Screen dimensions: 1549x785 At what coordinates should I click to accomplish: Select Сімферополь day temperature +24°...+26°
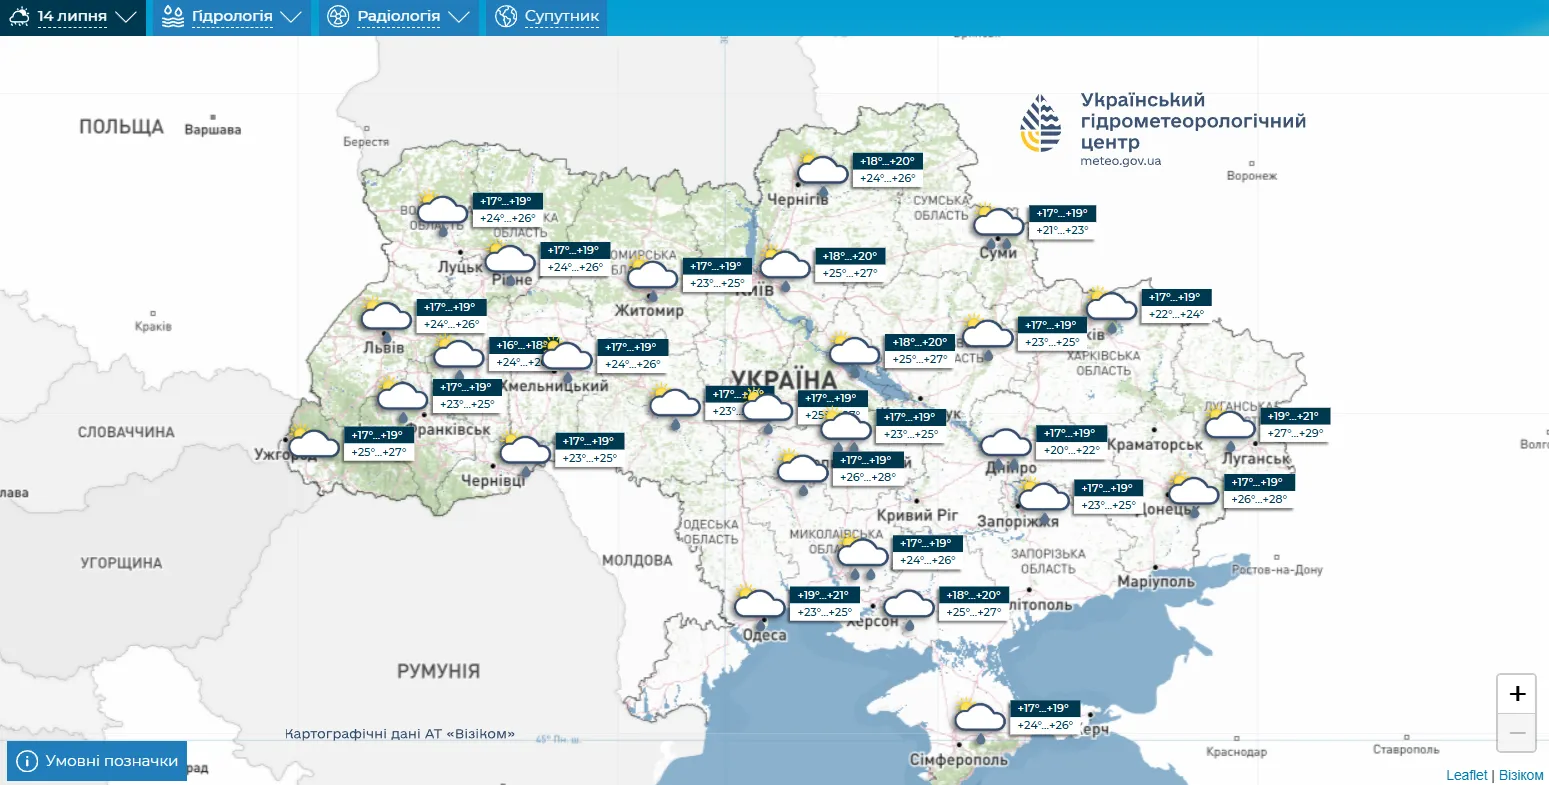pyautogui.click(x=1045, y=725)
